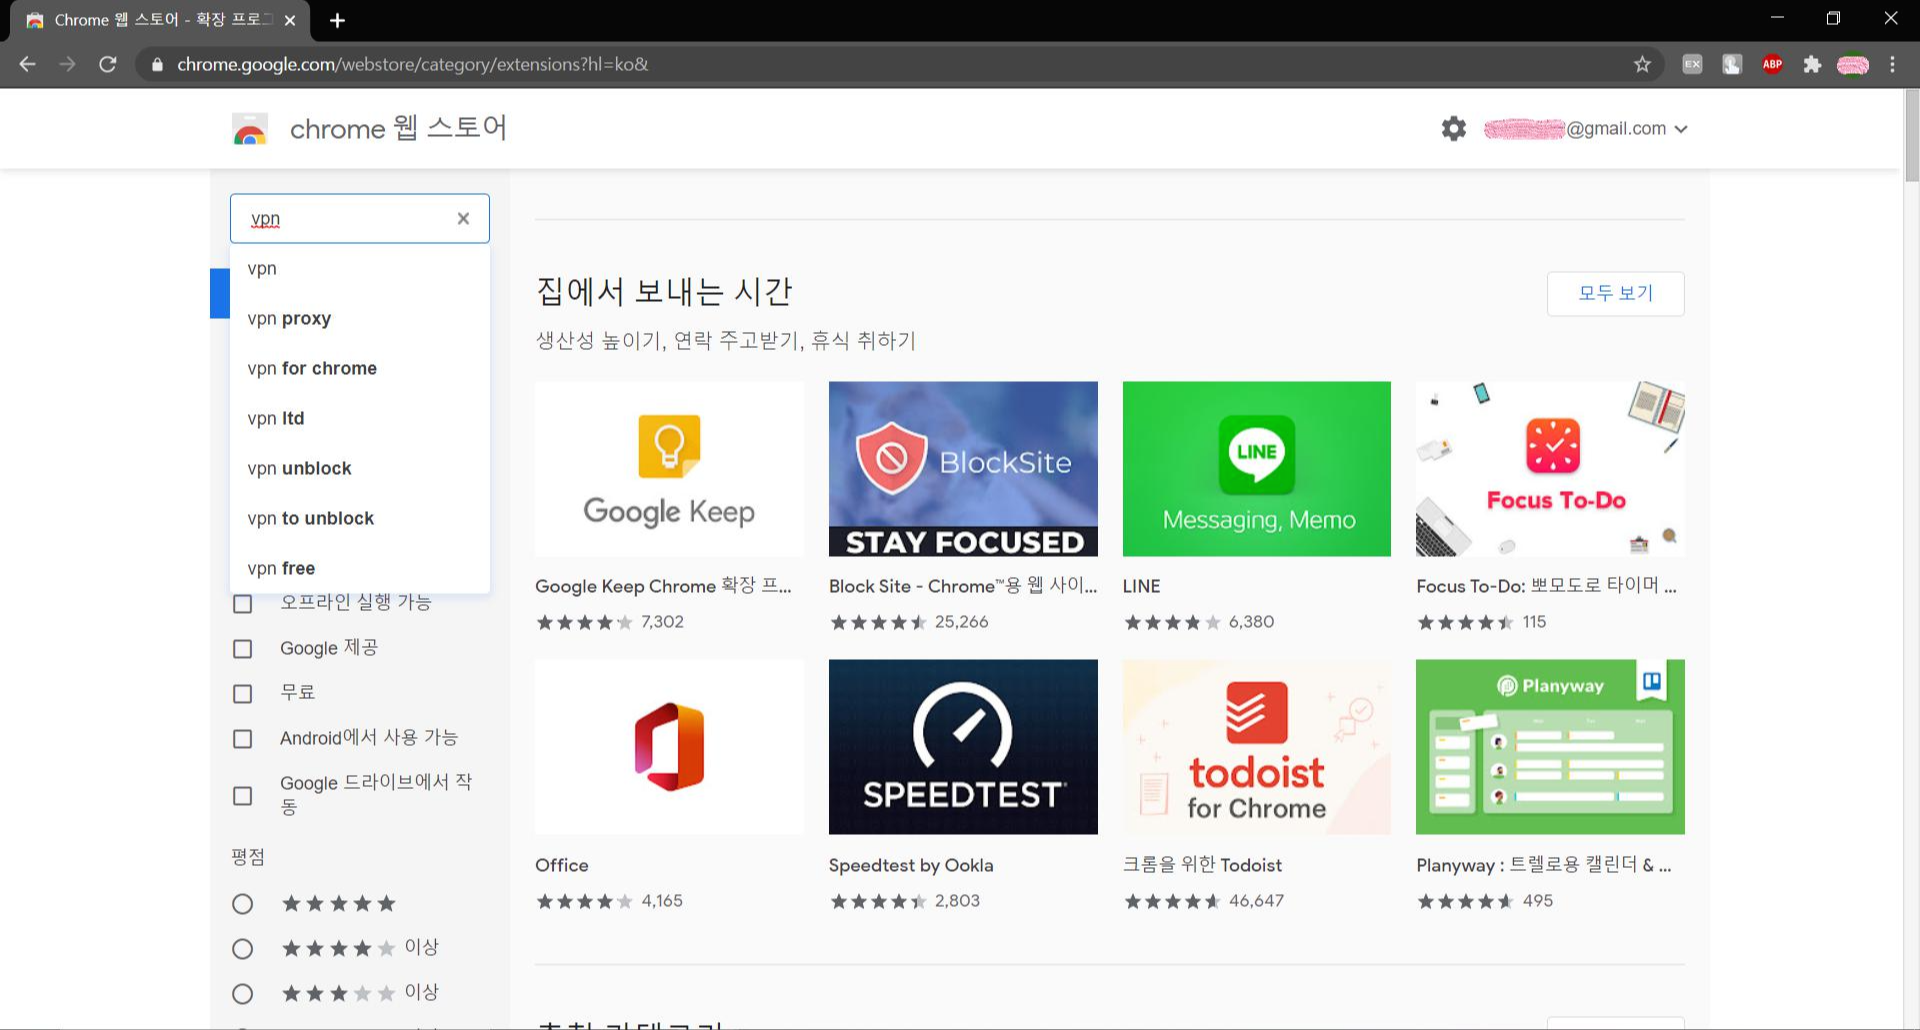Open the Speedtest by Ookla title link
The width and height of the screenshot is (1920, 1030).
tap(911, 865)
